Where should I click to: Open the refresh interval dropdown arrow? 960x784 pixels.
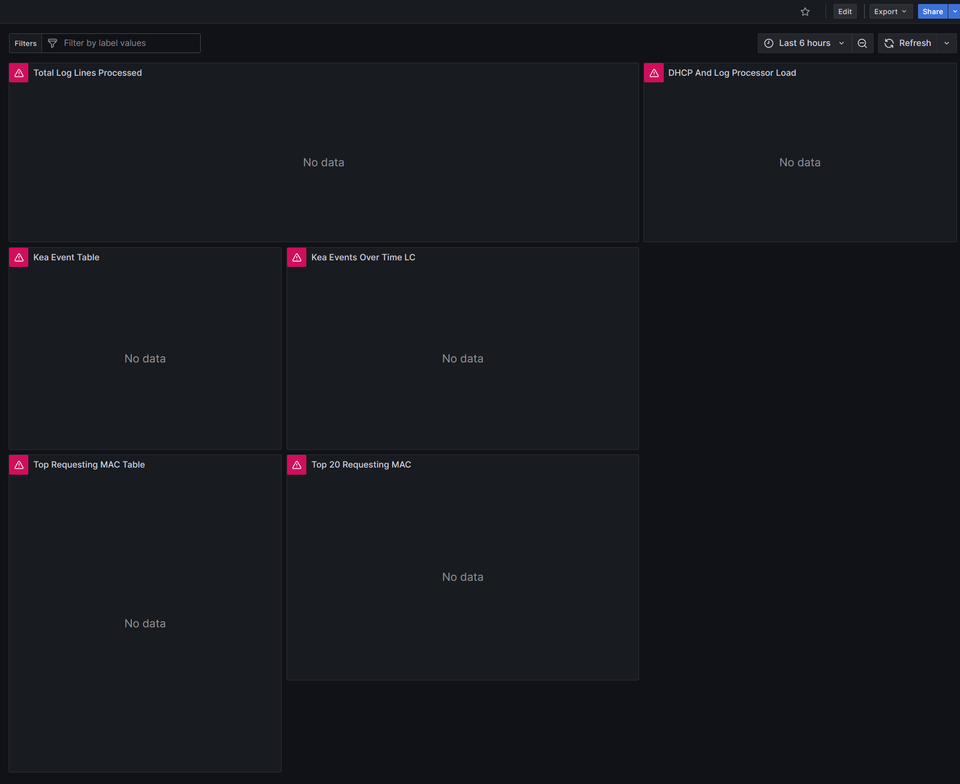tap(947, 43)
